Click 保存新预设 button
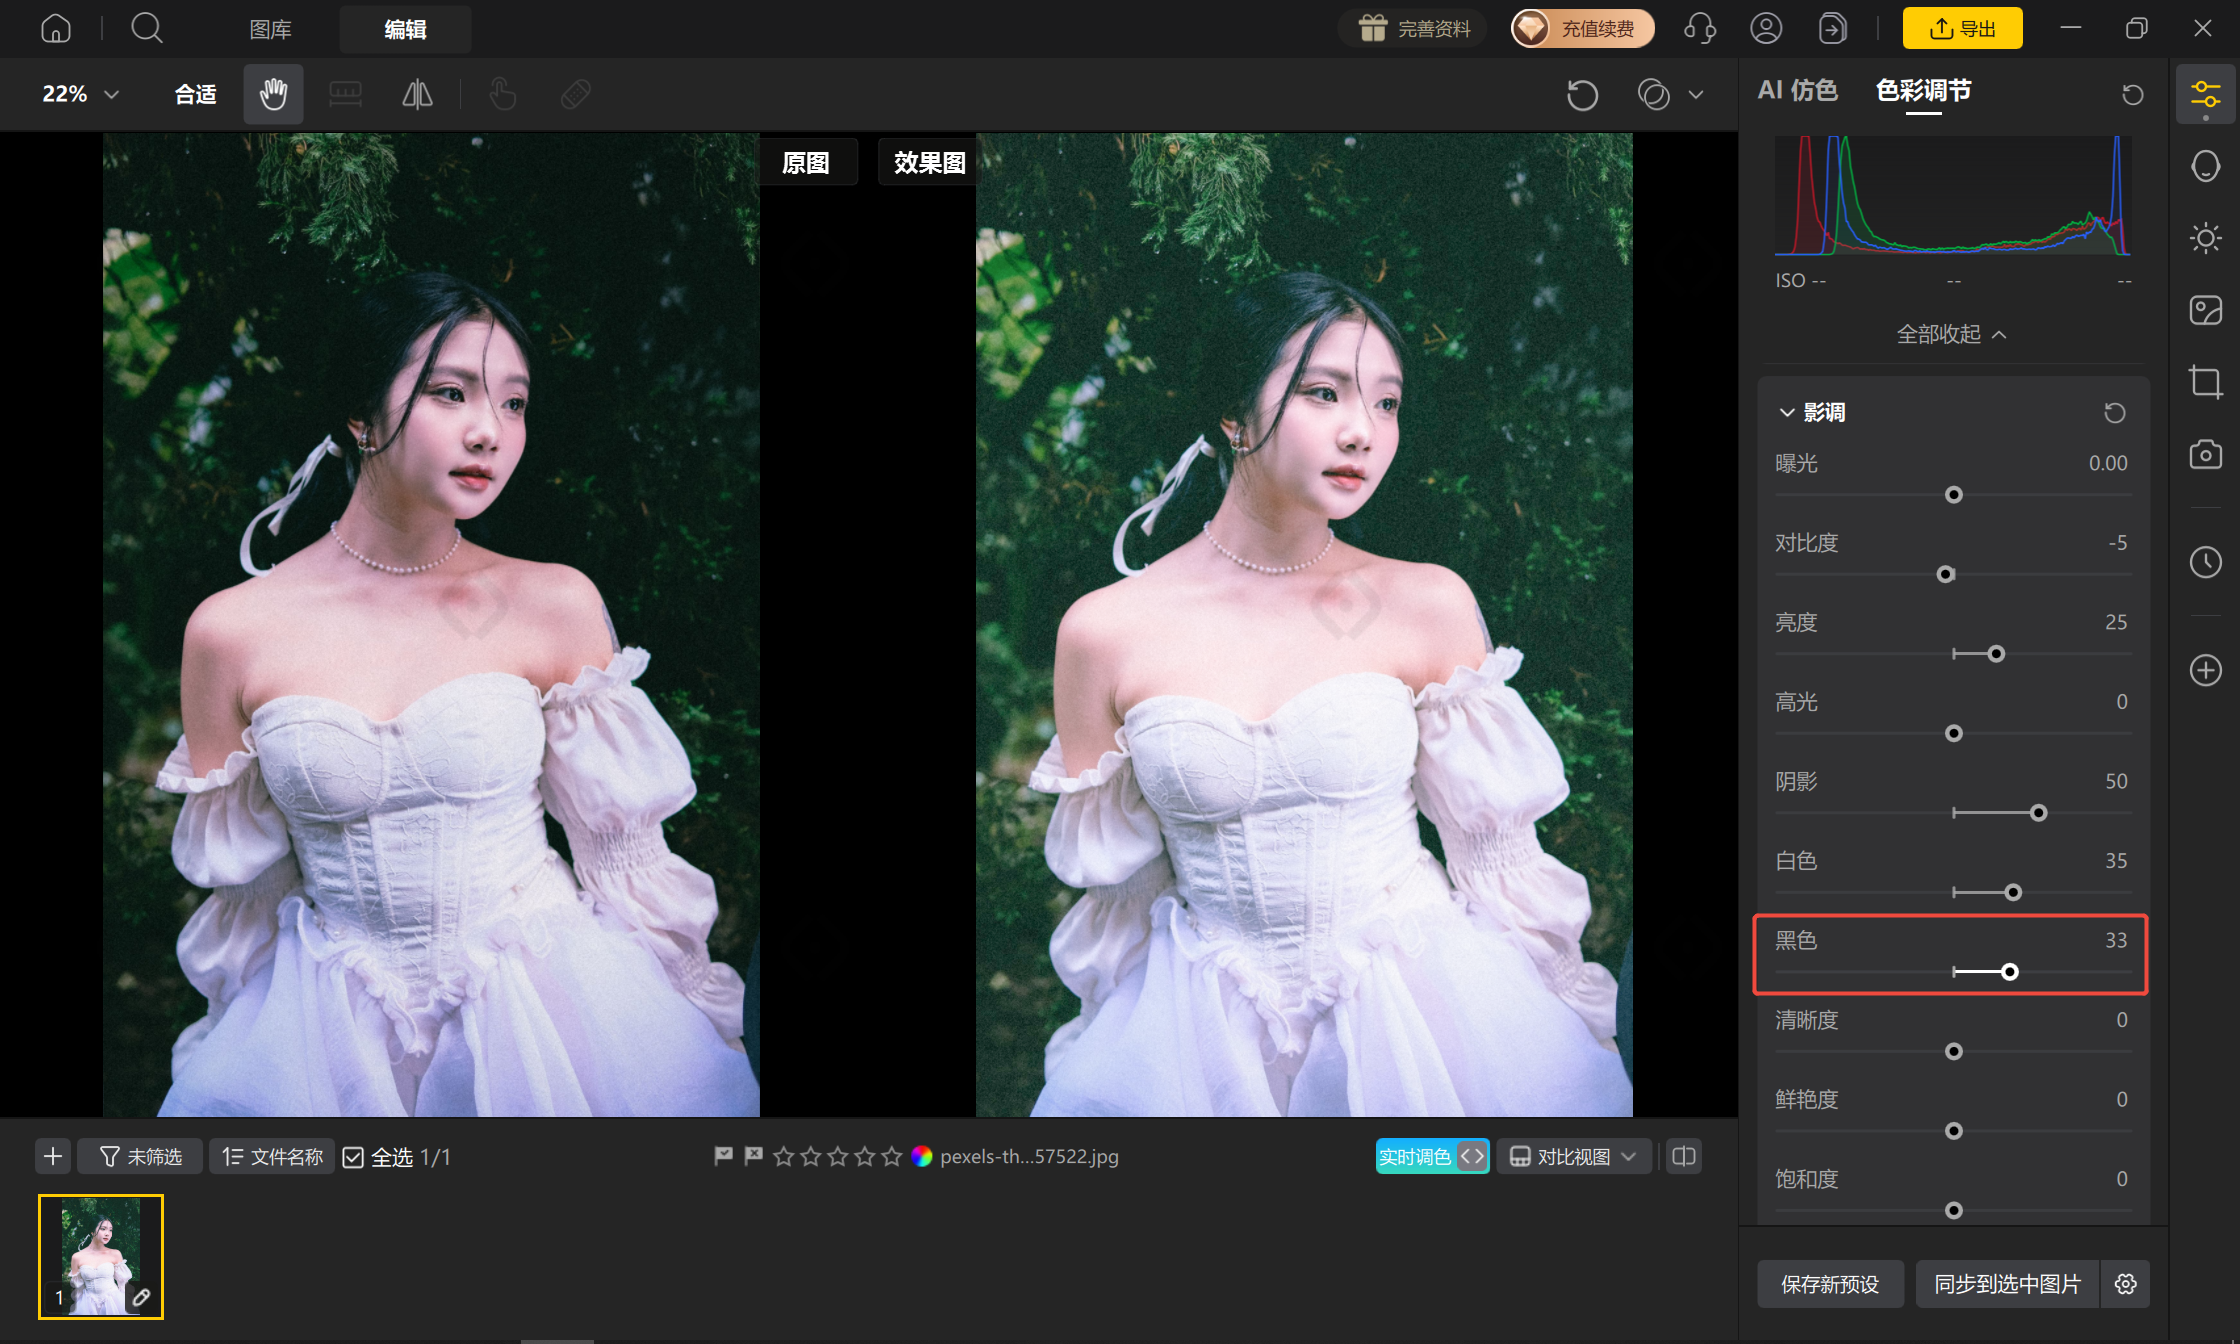This screenshot has width=2240, height=1344. pos(1830,1284)
